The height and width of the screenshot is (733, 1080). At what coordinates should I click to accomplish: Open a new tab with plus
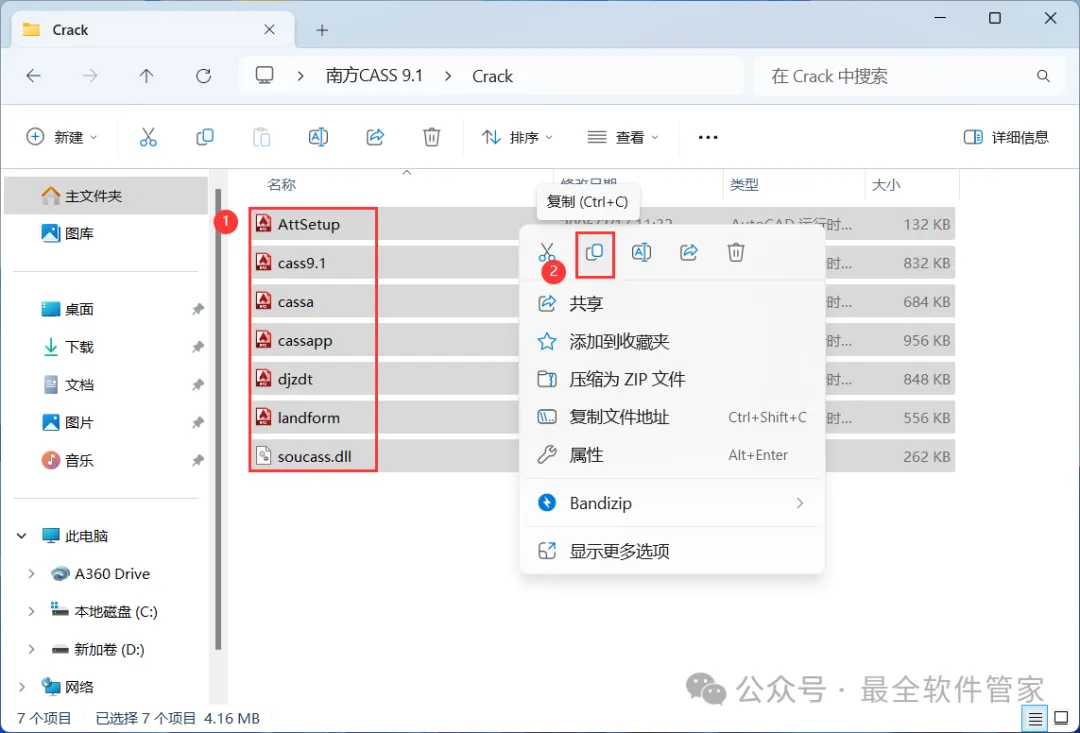coord(322,30)
